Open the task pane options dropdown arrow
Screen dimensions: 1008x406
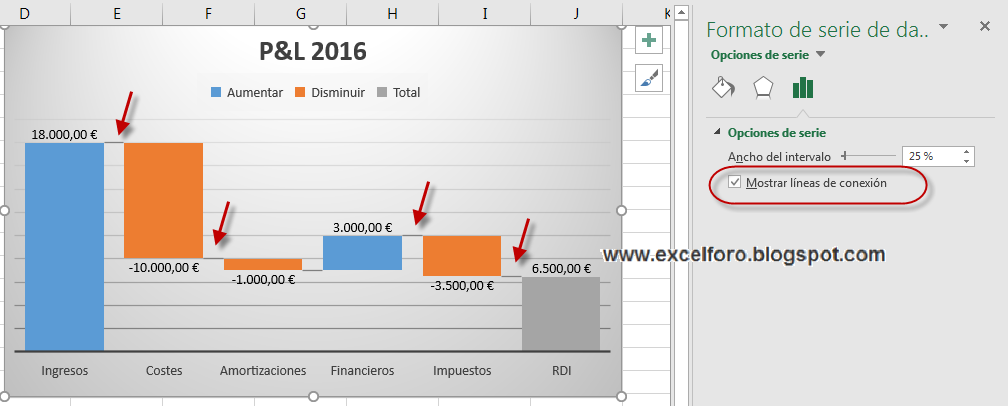pos(943,26)
